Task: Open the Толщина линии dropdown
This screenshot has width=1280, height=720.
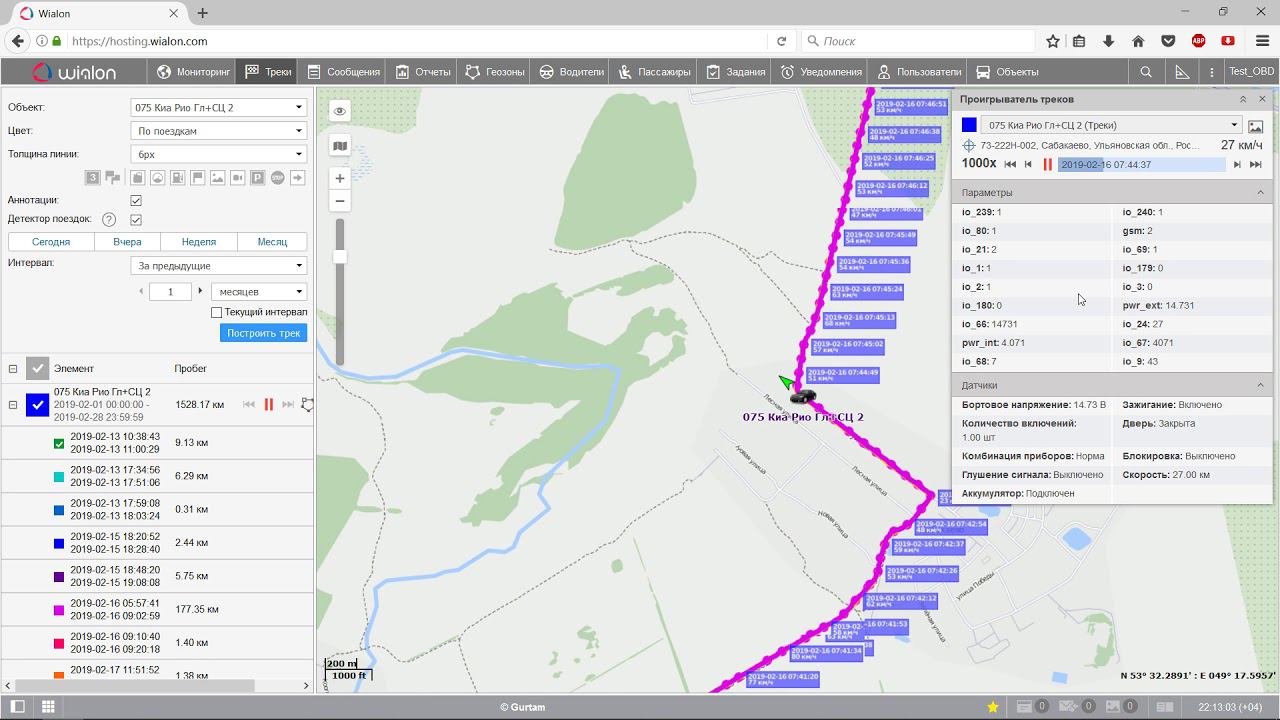Action: coord(218,154)
